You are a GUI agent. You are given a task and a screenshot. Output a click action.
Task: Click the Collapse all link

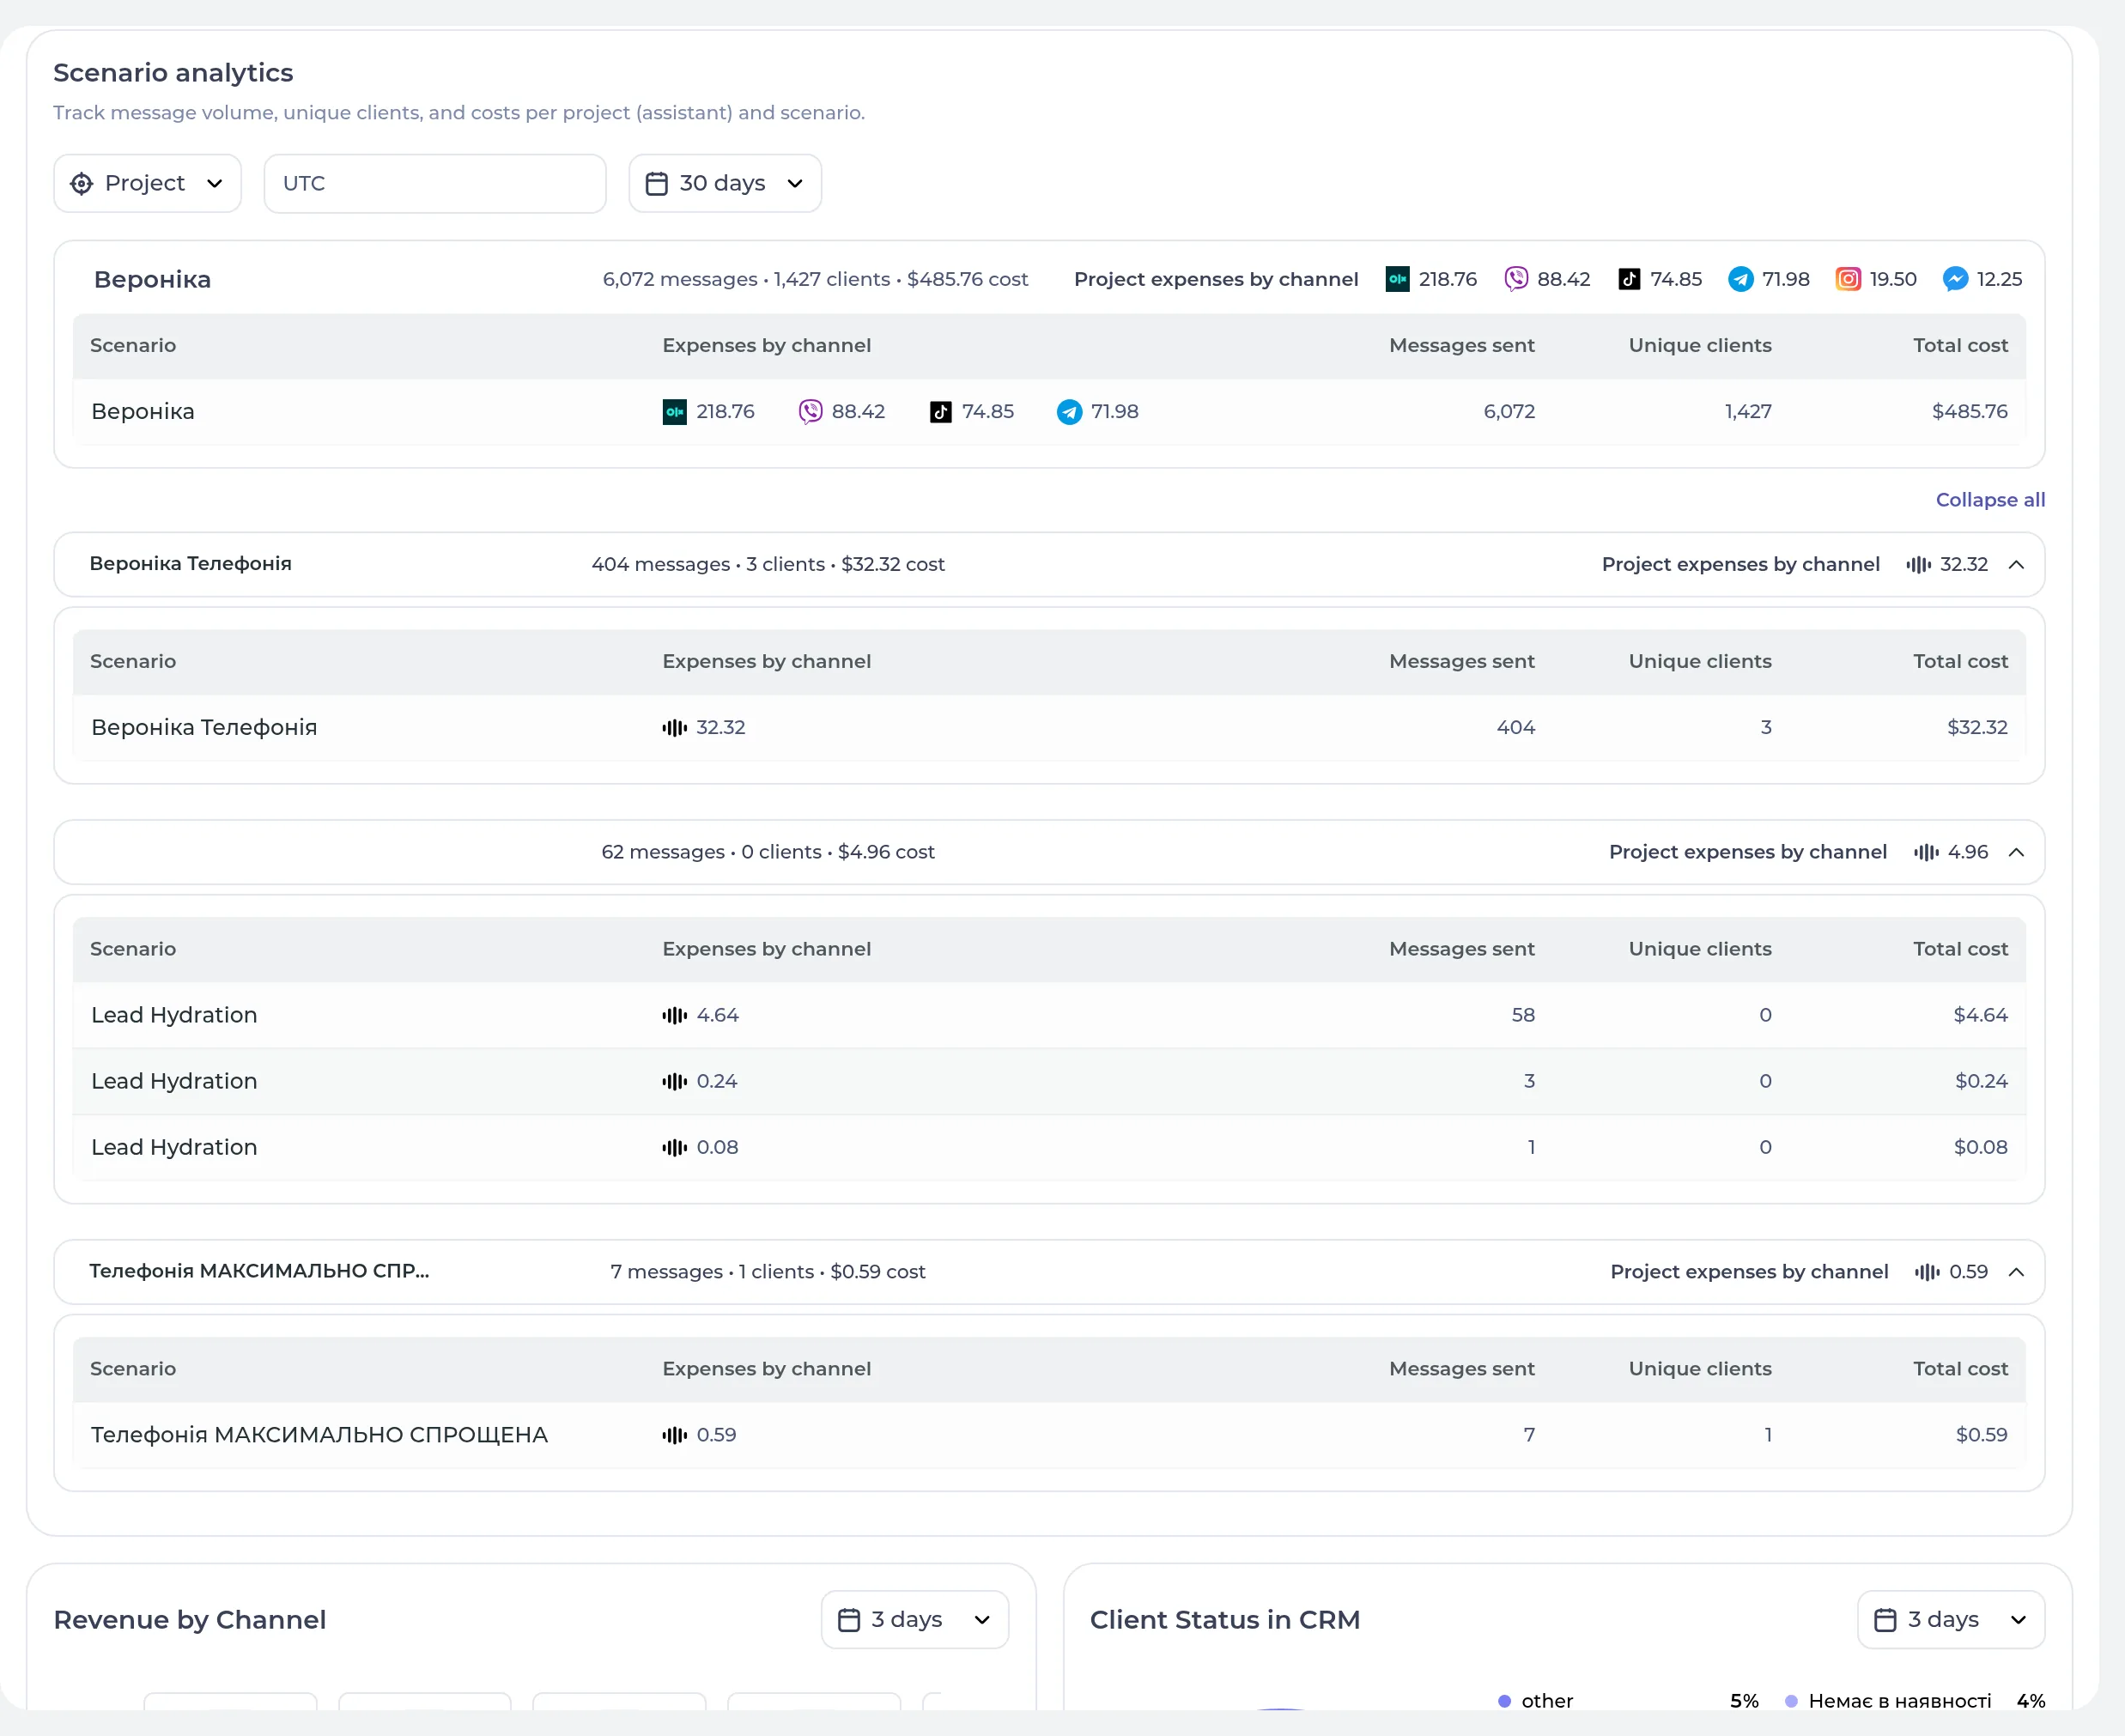pos(1990,500)
